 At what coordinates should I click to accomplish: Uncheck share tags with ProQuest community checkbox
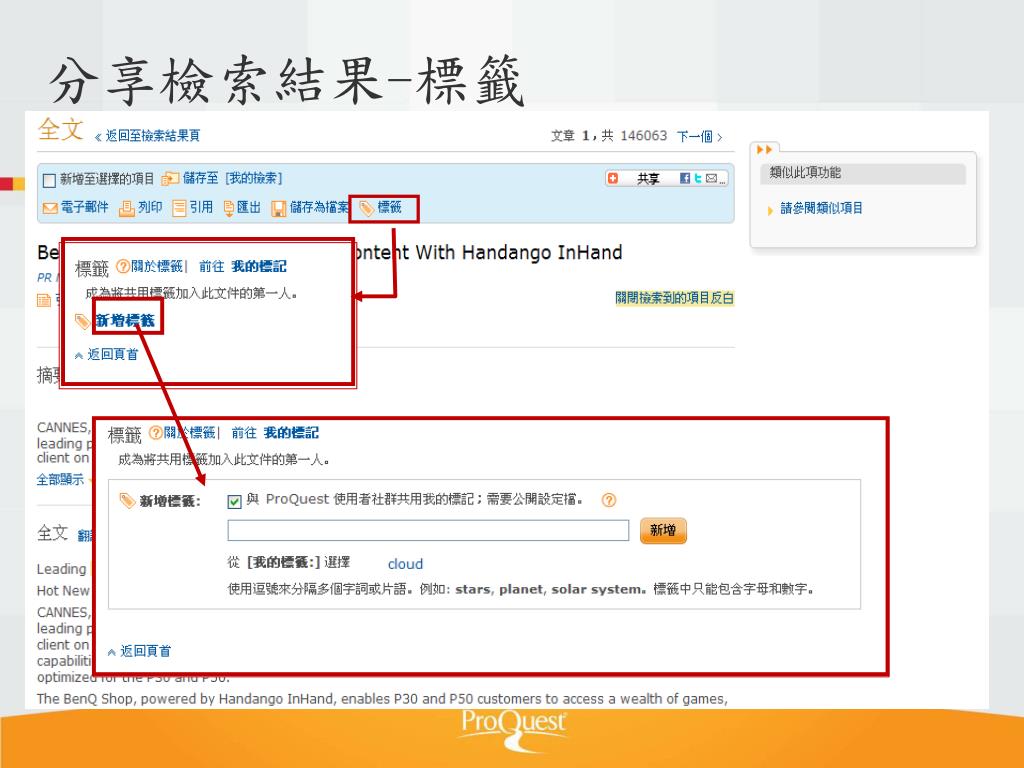(234, 501)
